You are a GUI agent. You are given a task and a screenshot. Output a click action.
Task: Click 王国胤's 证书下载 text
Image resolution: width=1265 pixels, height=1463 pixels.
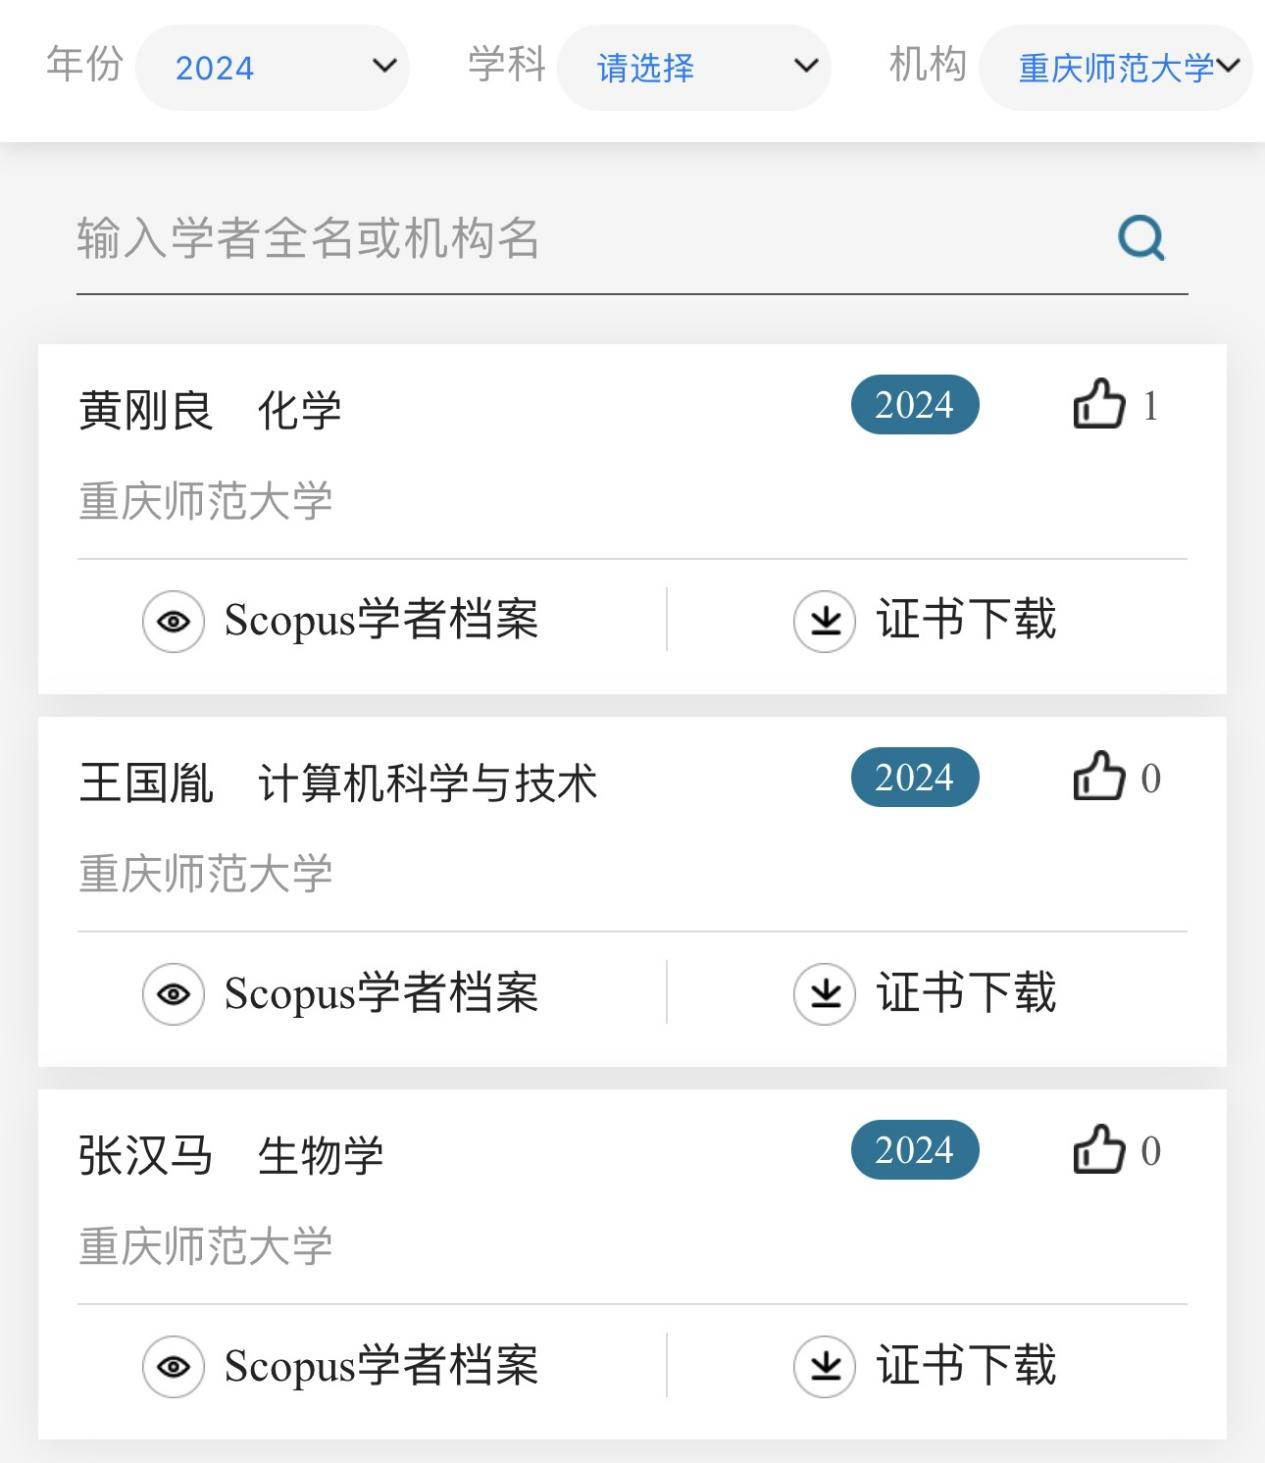tap(965, 993)
